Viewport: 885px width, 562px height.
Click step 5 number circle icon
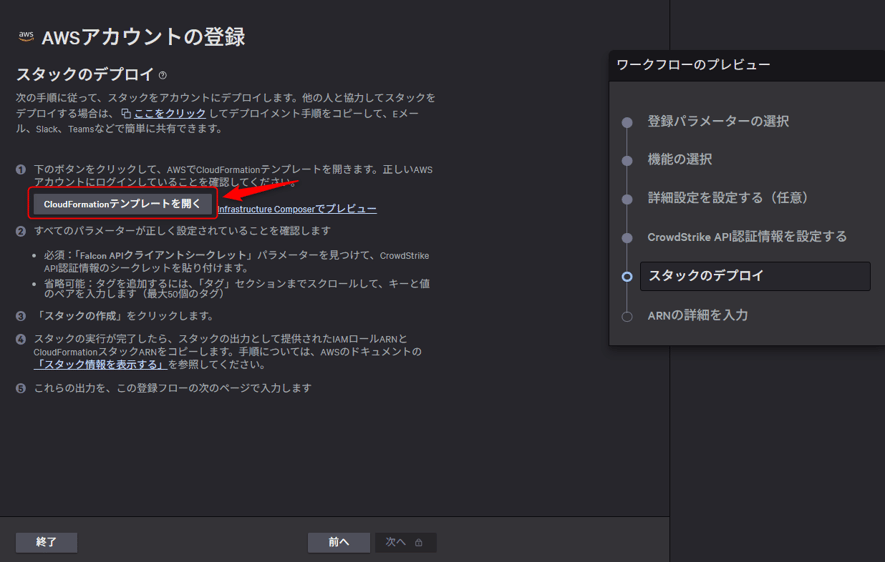point(21,388)
